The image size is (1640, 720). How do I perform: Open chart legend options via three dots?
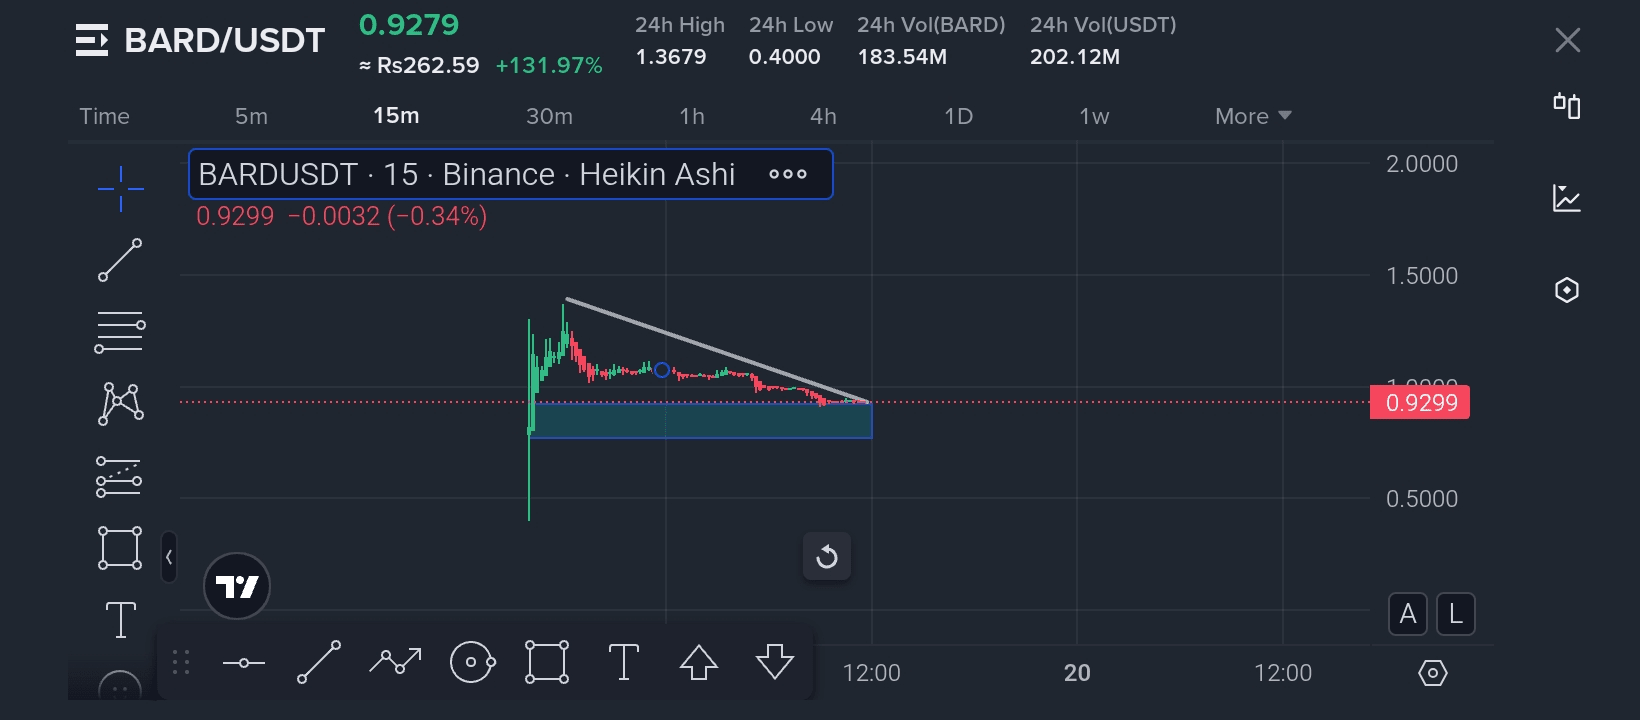[788, 174]
